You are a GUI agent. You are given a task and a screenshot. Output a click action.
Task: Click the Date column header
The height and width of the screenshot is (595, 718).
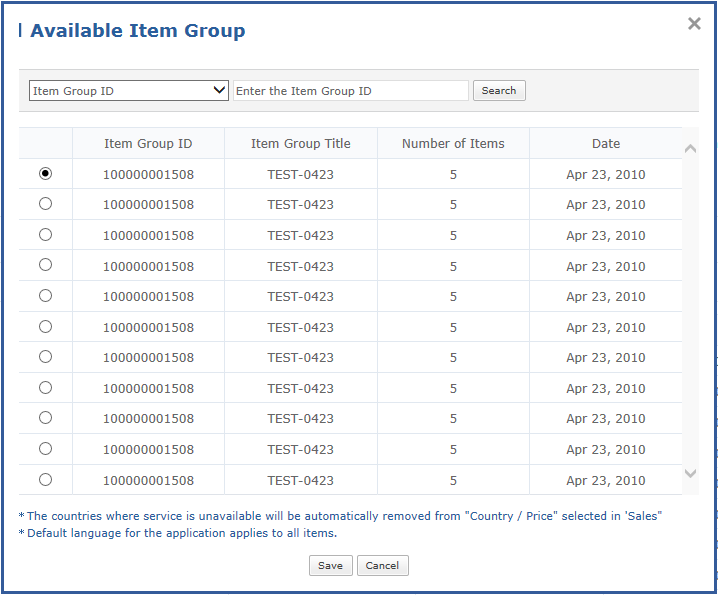[605, 144]
